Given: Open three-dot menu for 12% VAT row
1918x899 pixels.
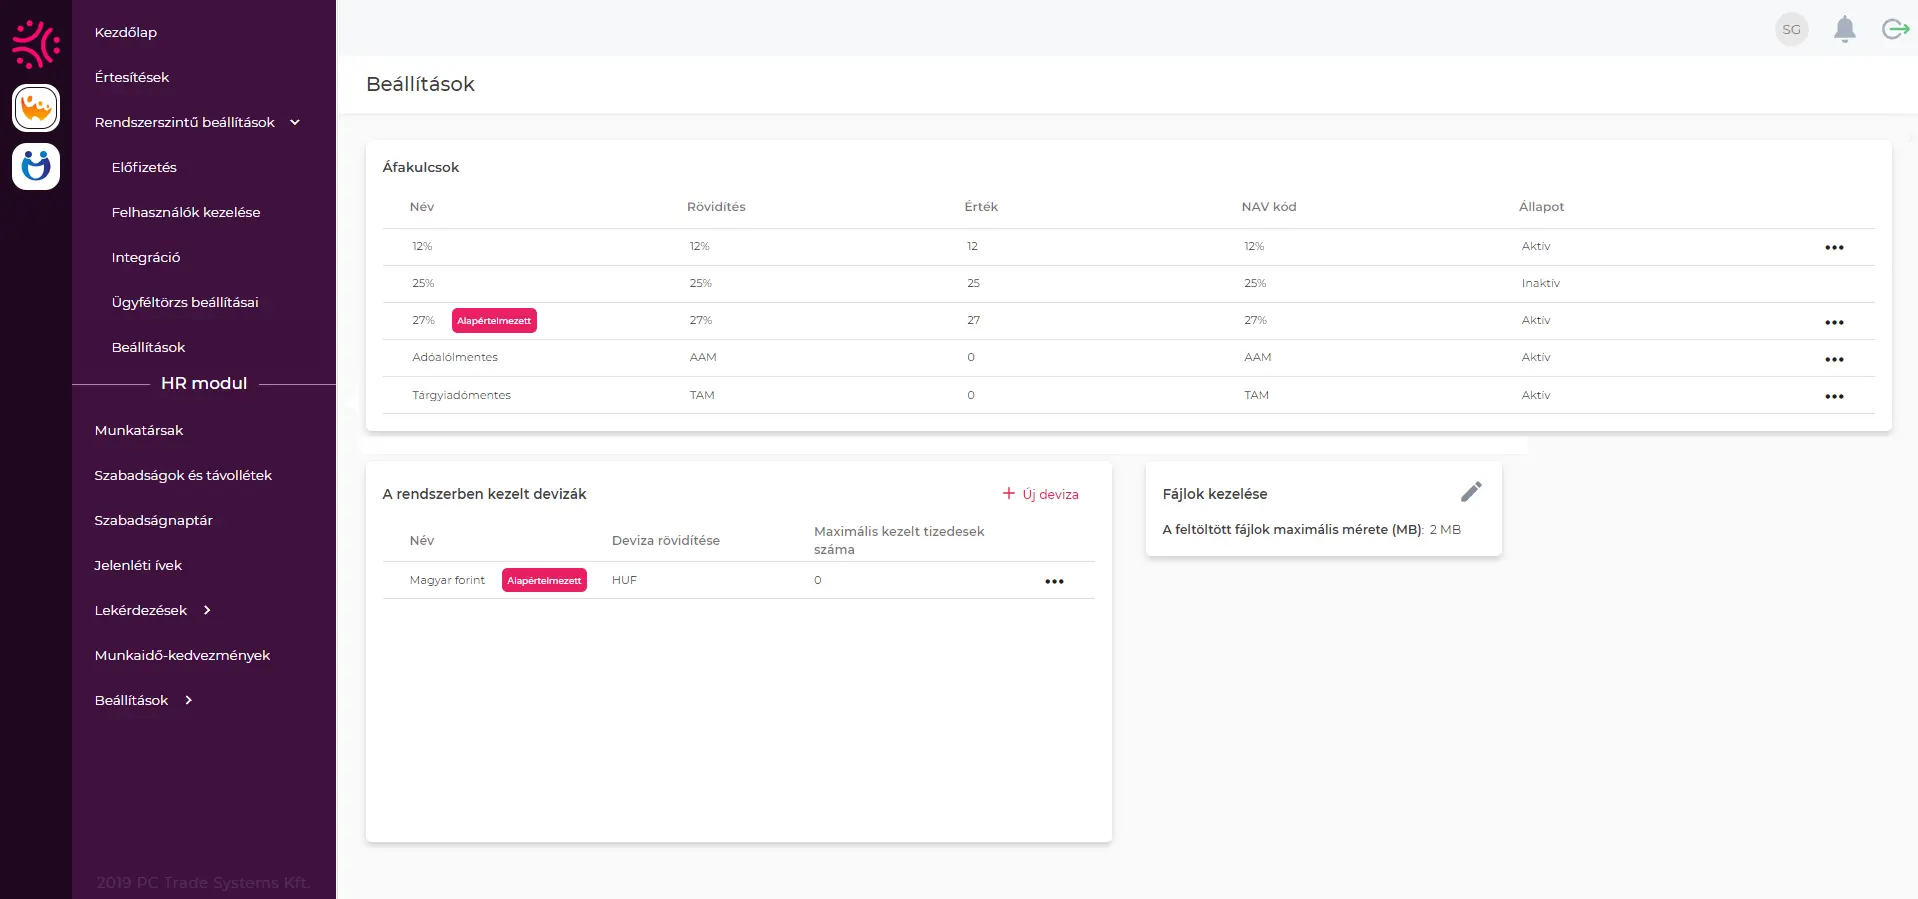Looking at the screenshot, I should tap(1833, 247).
